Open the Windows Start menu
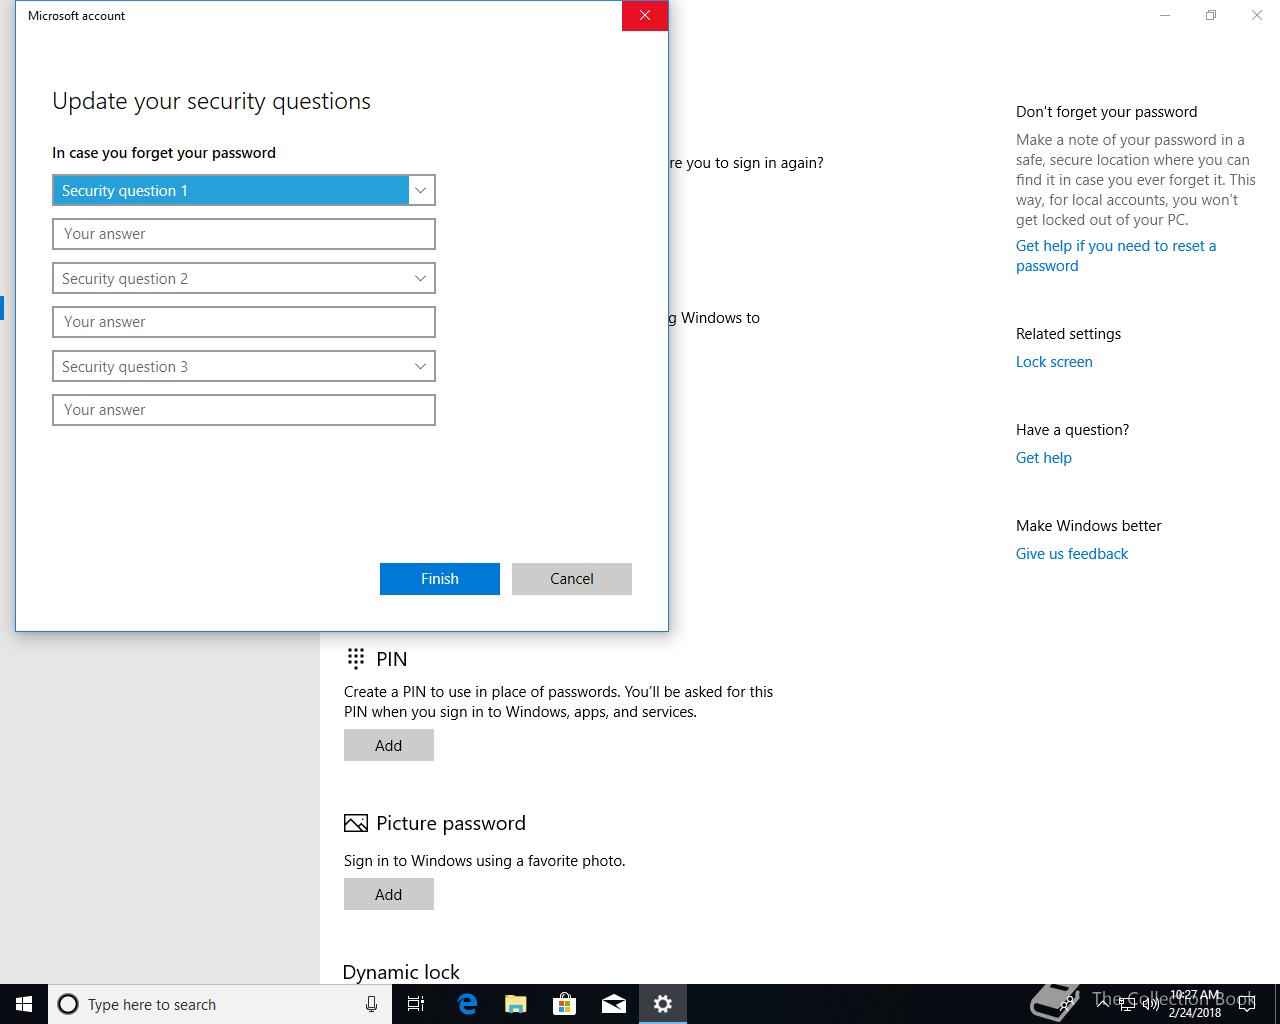The width and height of the screenshot is (1280, 1024). [x=24, y=1004]
